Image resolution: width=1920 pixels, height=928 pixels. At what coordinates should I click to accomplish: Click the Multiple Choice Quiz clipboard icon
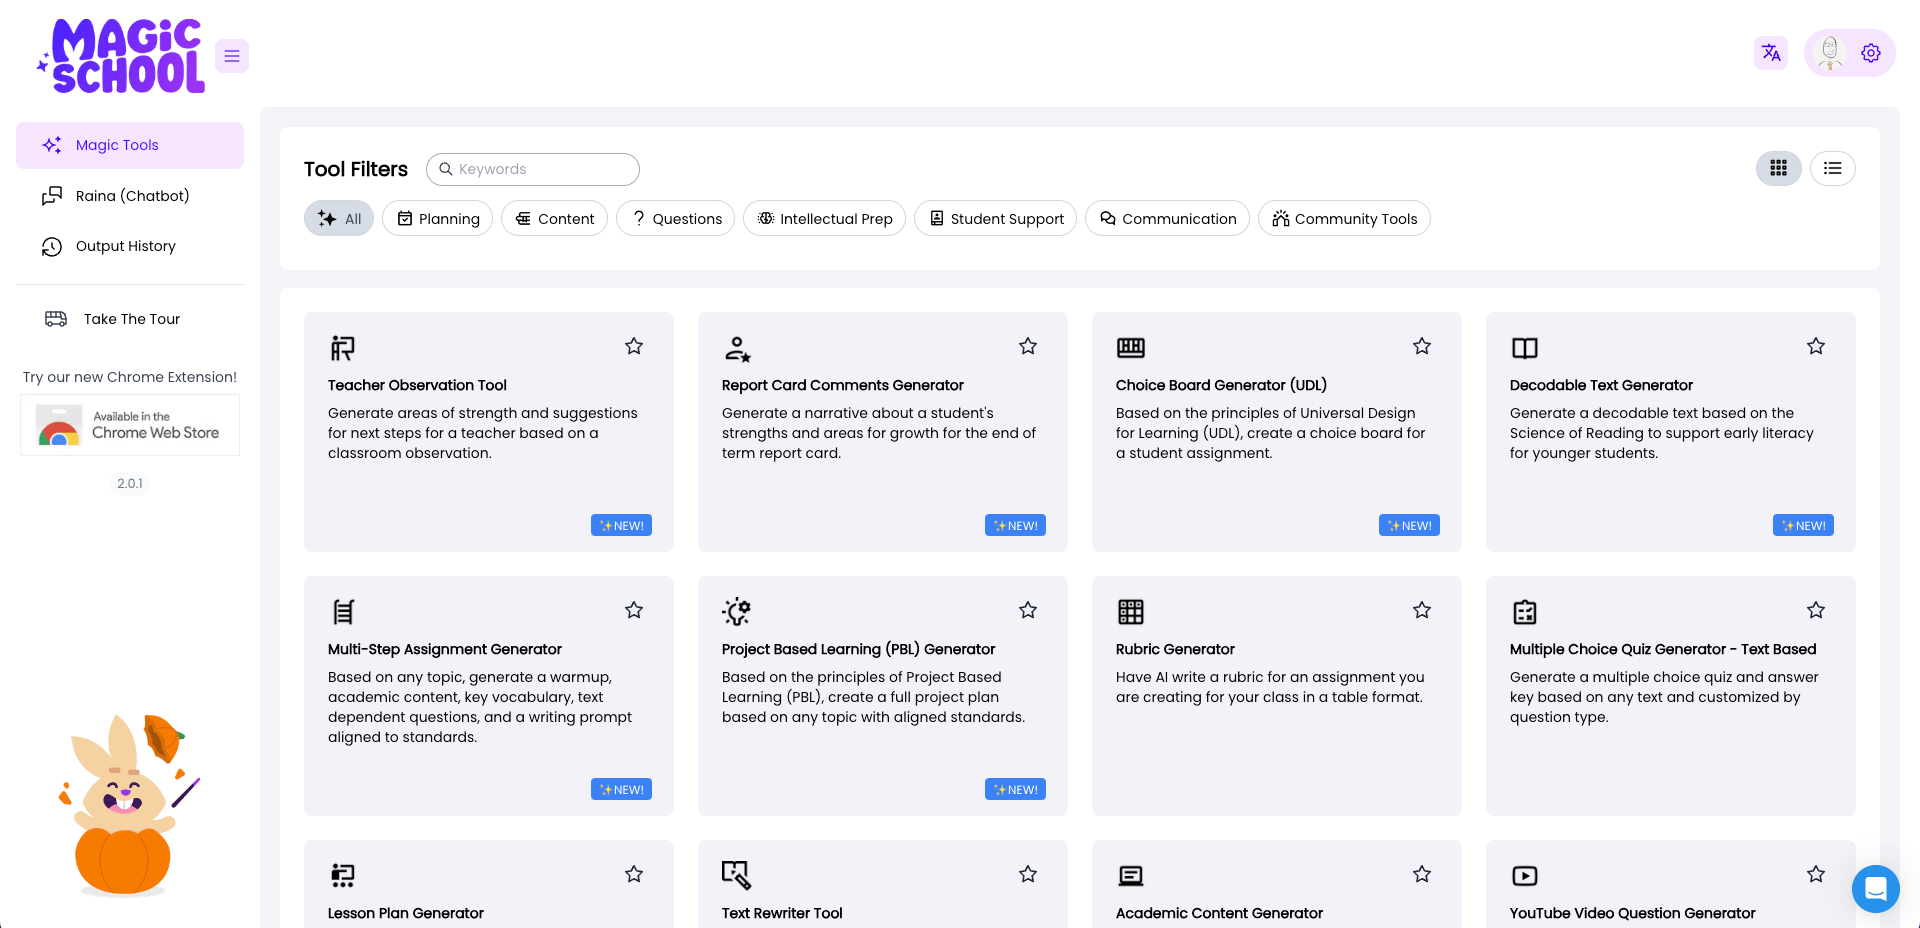pyautogui.click(x=1525, y=612)
